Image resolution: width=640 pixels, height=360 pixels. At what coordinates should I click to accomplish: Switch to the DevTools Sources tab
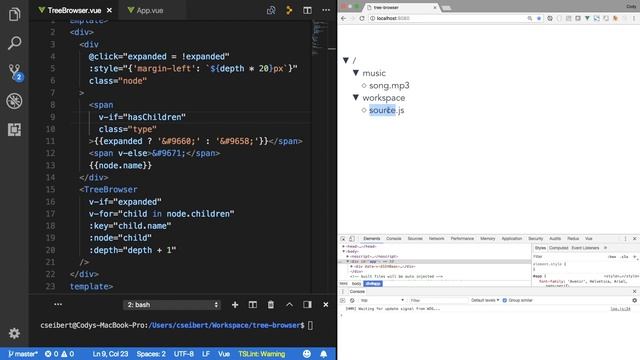(x=415, y=238)
